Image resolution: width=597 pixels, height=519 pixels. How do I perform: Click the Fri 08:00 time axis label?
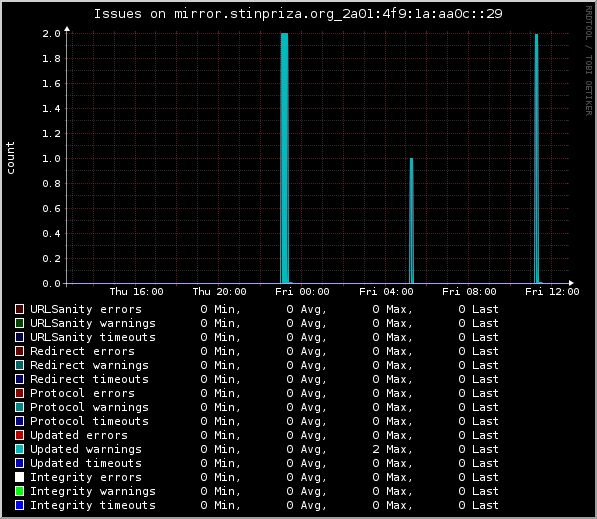tap(469, 292)
